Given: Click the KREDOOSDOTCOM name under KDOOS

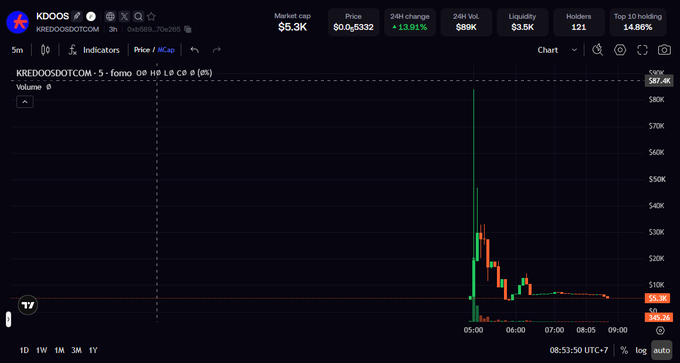Looking at the screenshot, I should (x=67, y=29).
